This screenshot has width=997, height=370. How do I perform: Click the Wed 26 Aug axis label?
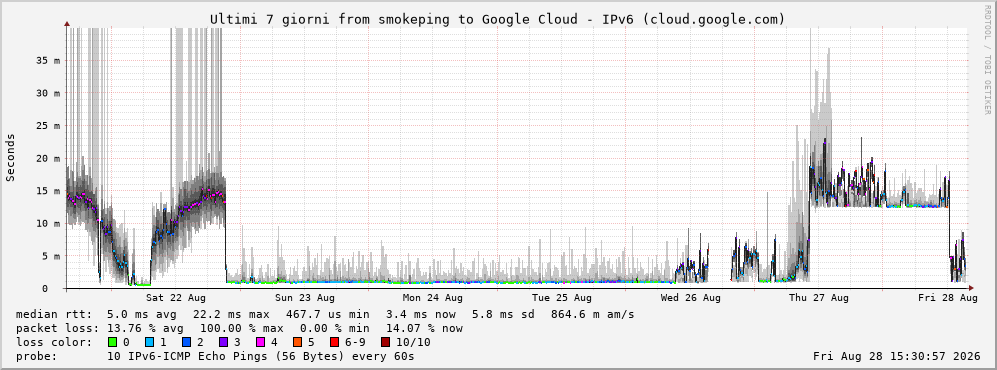[x=691, y=298]
